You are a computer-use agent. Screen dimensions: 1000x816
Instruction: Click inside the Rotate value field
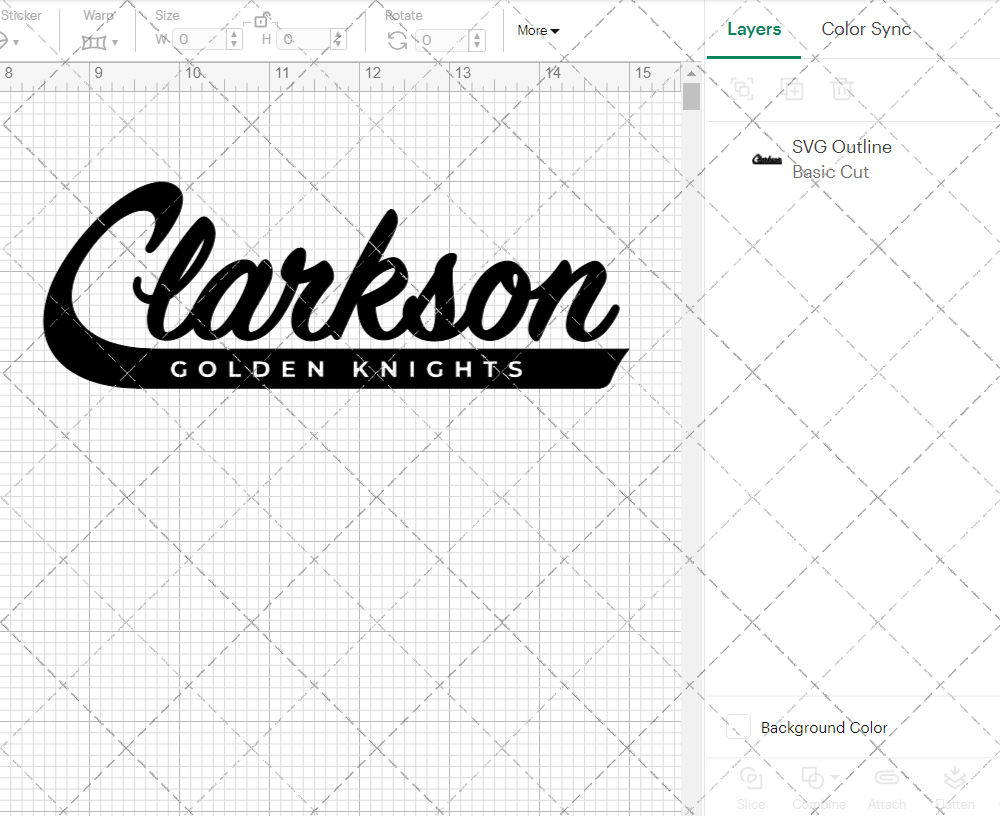coord(440,40)
